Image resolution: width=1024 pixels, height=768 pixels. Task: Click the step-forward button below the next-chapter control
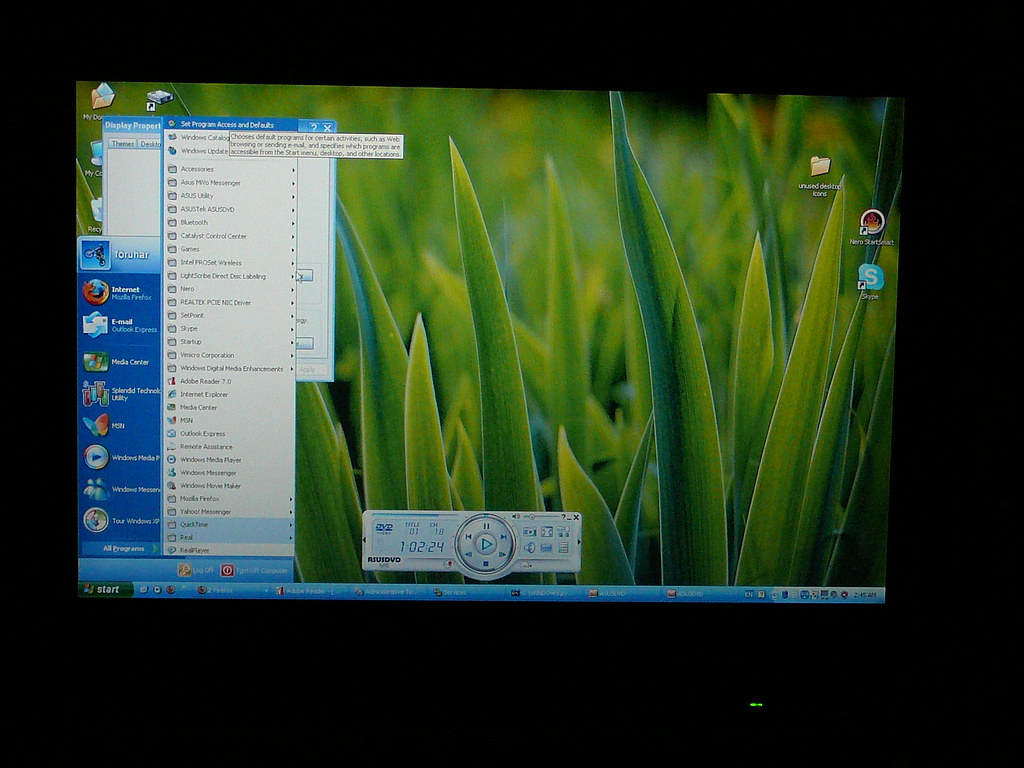pos(502,554)
